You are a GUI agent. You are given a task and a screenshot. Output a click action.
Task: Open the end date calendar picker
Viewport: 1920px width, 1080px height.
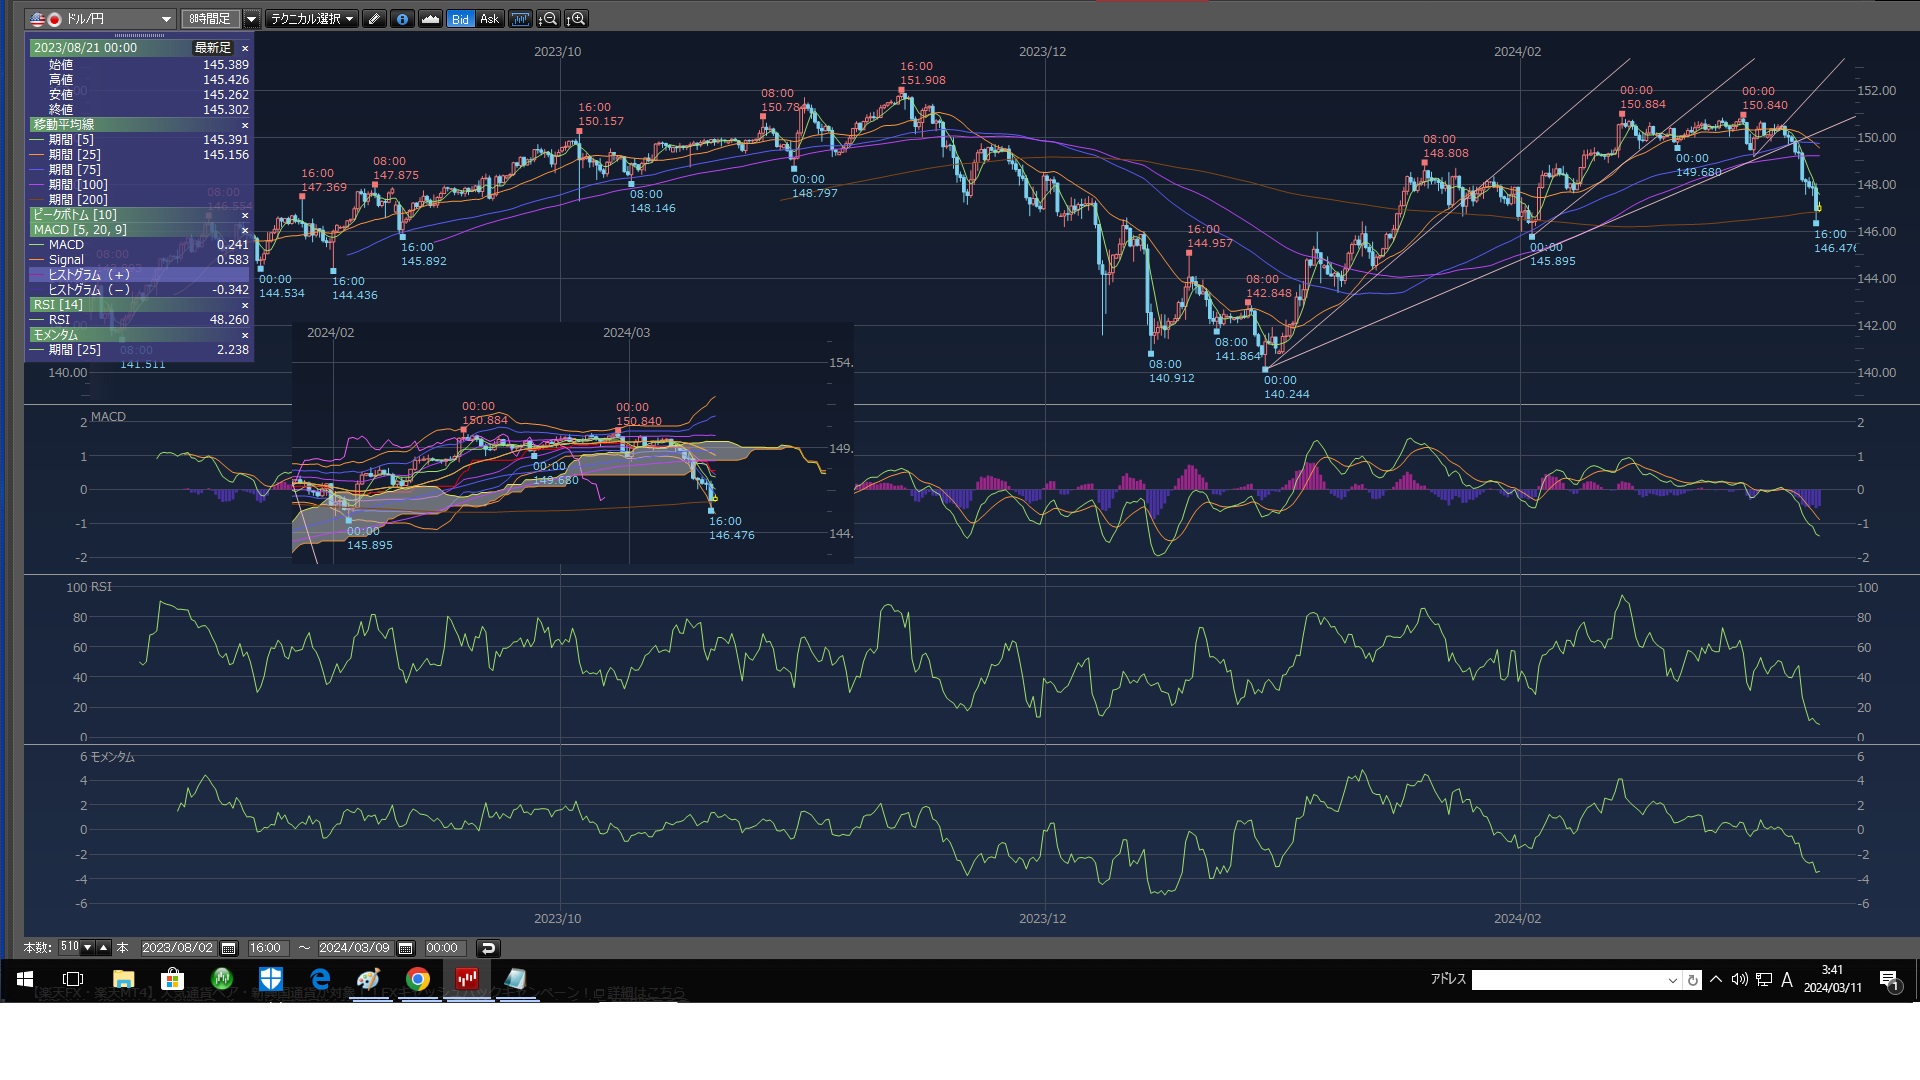pos(405,948)
